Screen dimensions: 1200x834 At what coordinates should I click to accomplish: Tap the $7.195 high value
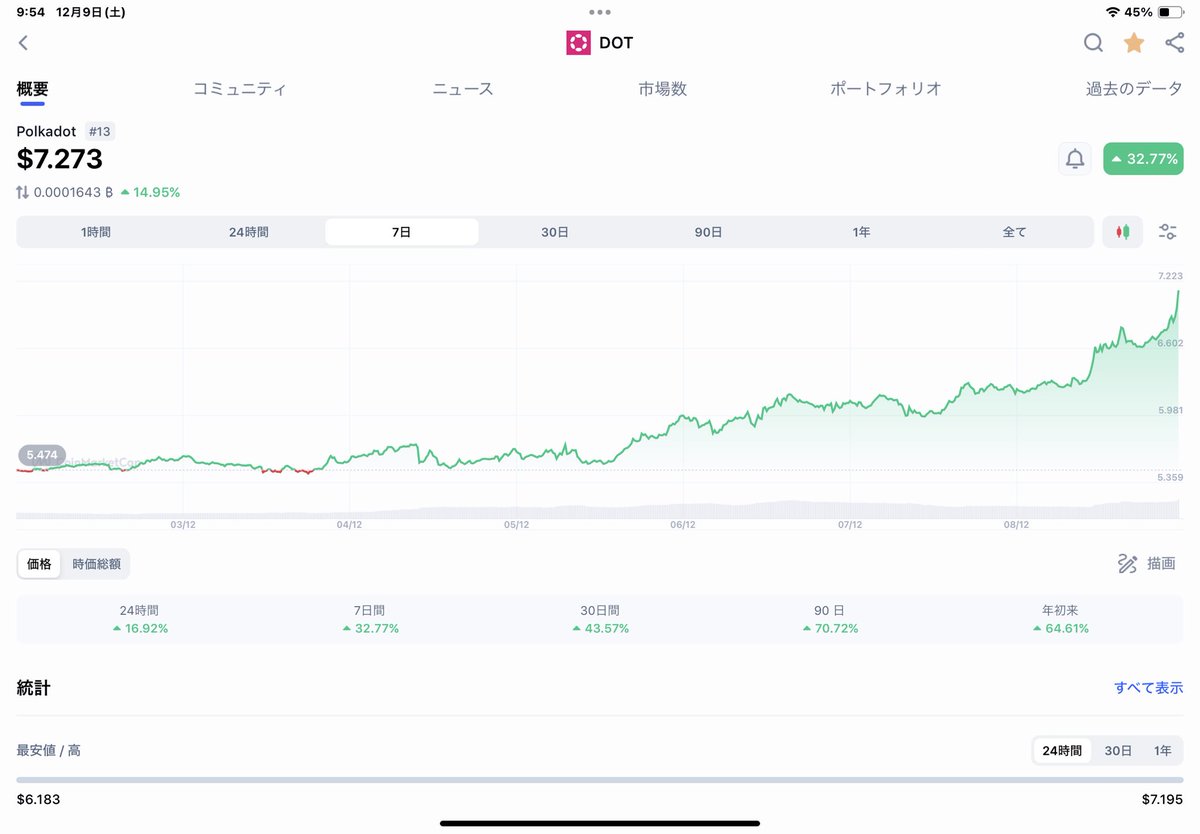coord(1162,799)
